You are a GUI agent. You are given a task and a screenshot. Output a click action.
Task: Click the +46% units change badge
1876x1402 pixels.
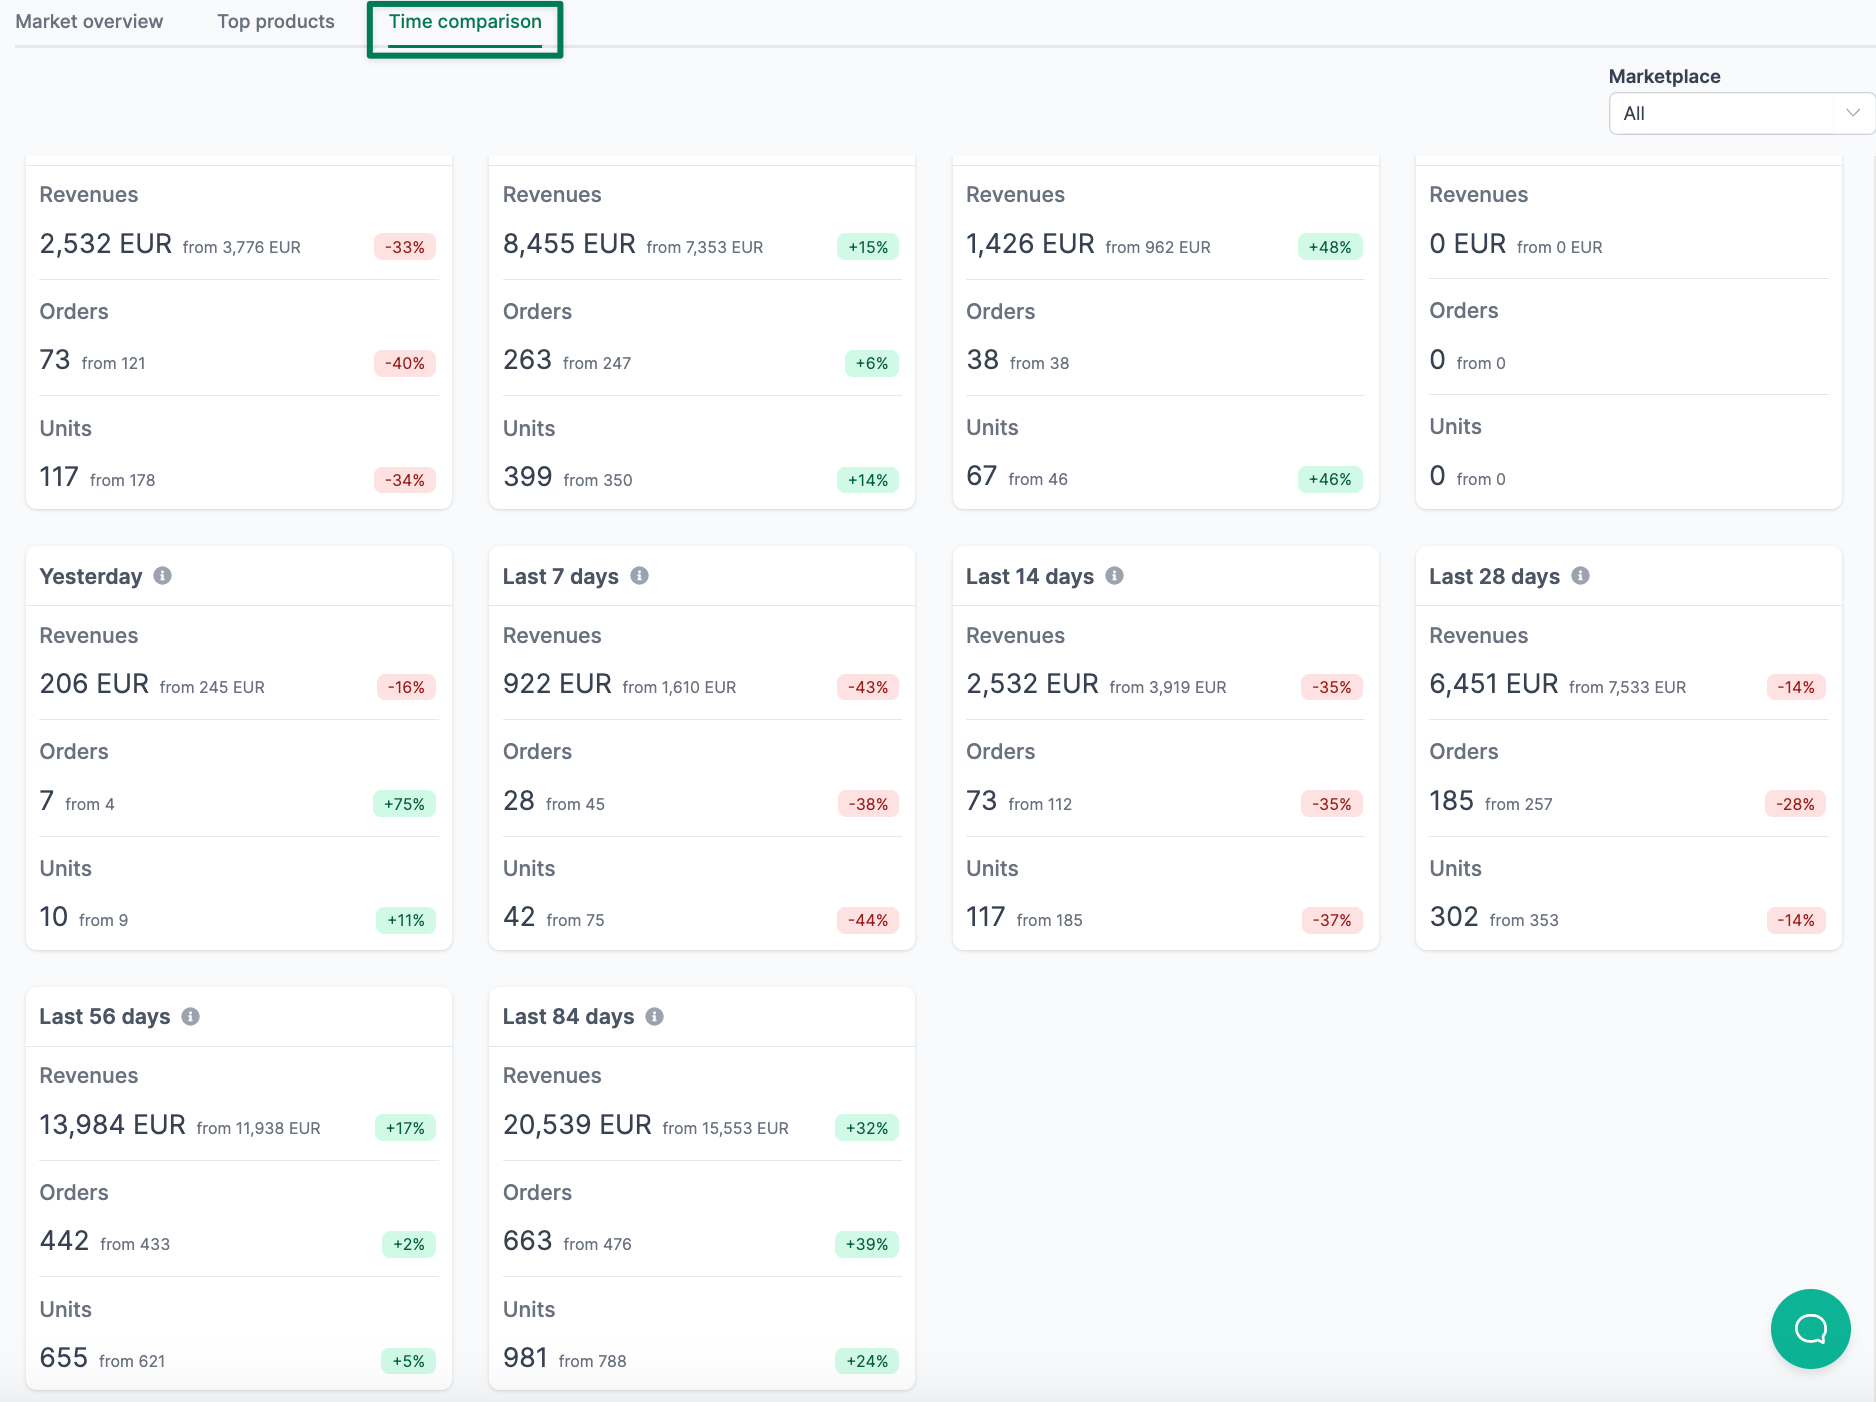(1330, 479)
